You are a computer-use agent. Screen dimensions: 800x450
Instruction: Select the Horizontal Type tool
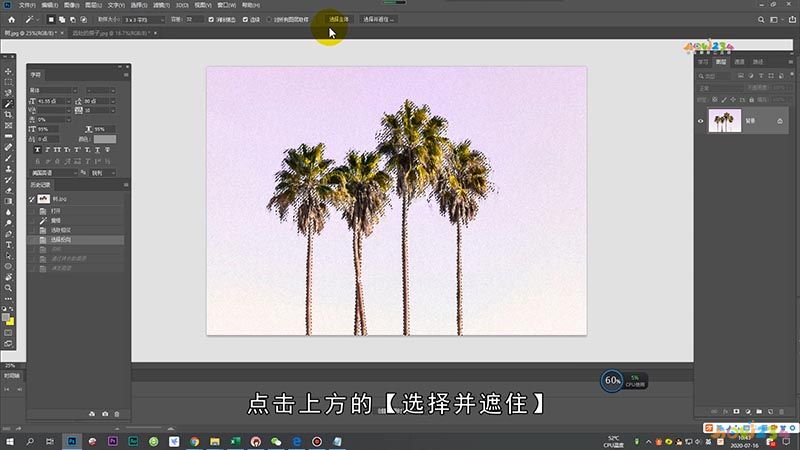(x=8, y=245)
